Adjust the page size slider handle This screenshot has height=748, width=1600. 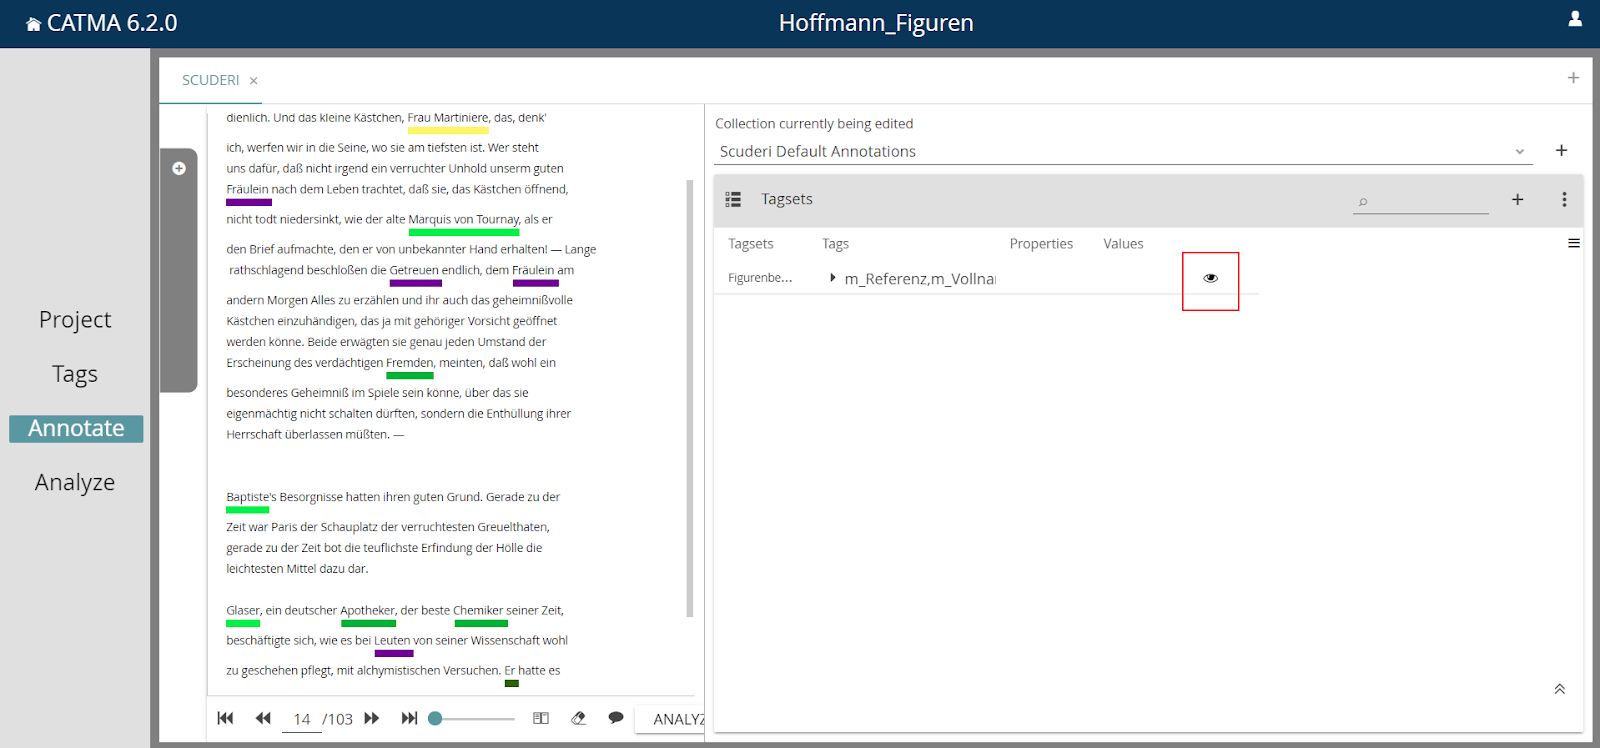(x=435, y=718)
